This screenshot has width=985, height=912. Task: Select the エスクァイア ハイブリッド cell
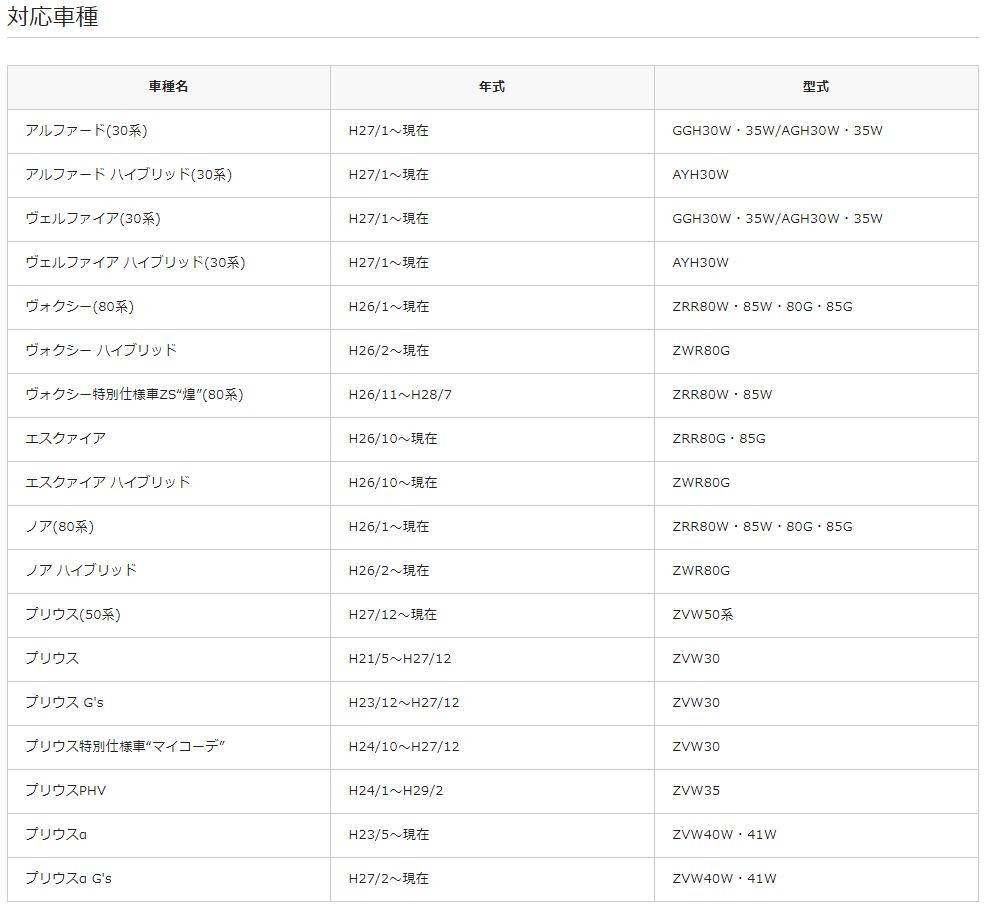coord(168,482)
